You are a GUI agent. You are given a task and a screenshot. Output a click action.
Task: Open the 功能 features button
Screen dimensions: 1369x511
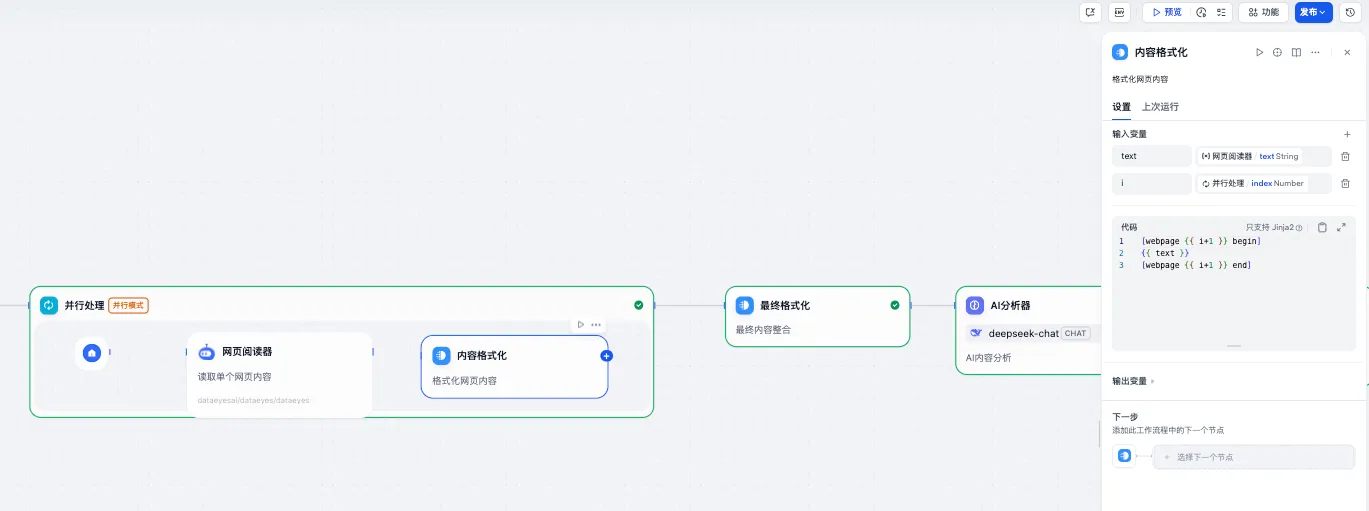click(1263, 12)
